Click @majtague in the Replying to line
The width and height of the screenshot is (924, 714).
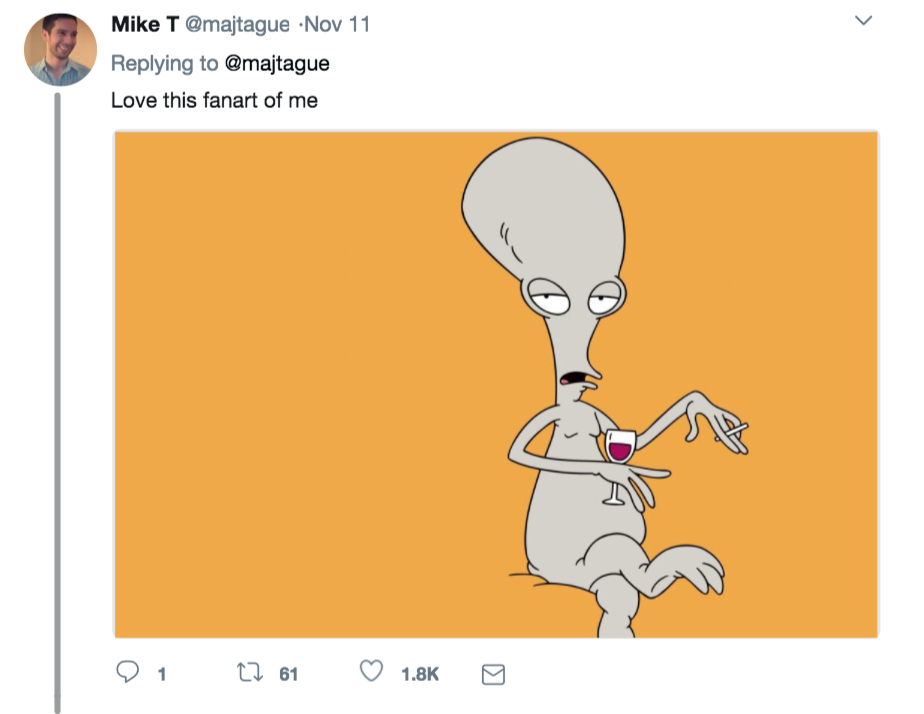(x=276, y=63)
